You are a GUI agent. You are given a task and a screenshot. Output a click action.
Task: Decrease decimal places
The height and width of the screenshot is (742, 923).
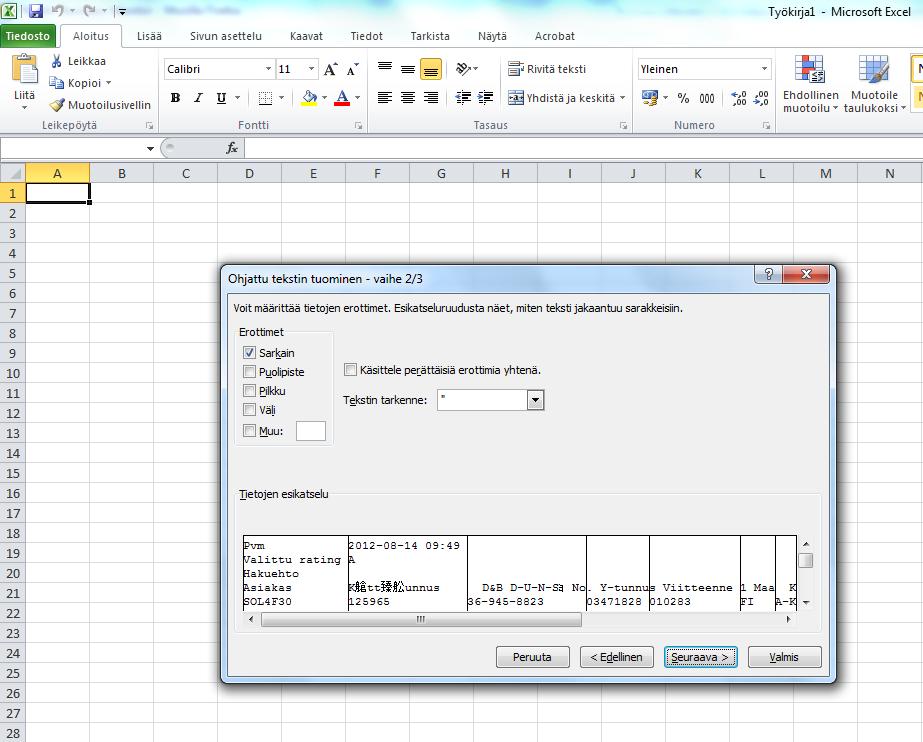click(761, 98)
